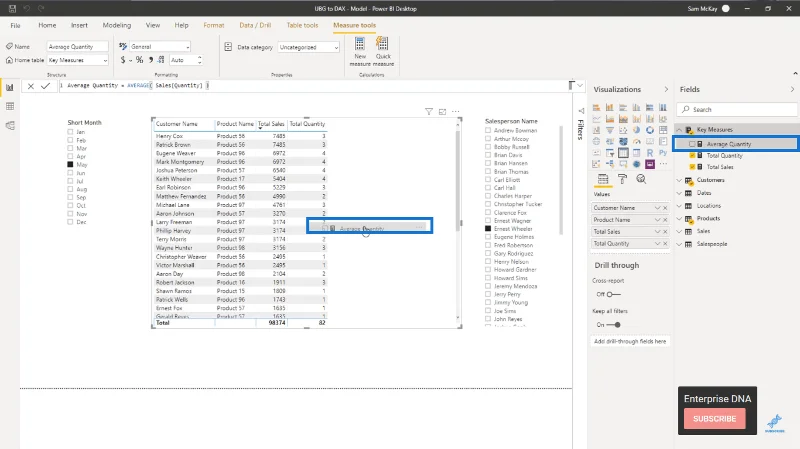Switch to the Modeling ribbon tab
800x449 pixels.
tap(116, 25)
